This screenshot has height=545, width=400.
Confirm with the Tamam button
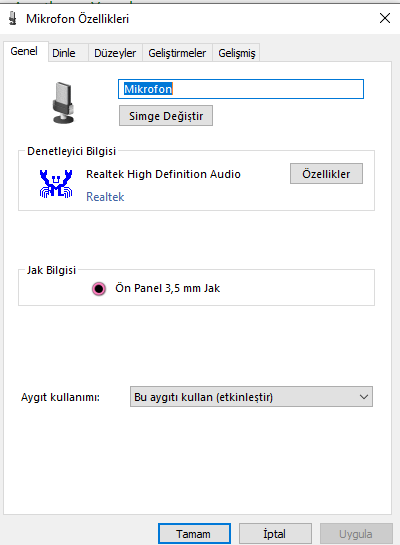(x=194, y=534)
